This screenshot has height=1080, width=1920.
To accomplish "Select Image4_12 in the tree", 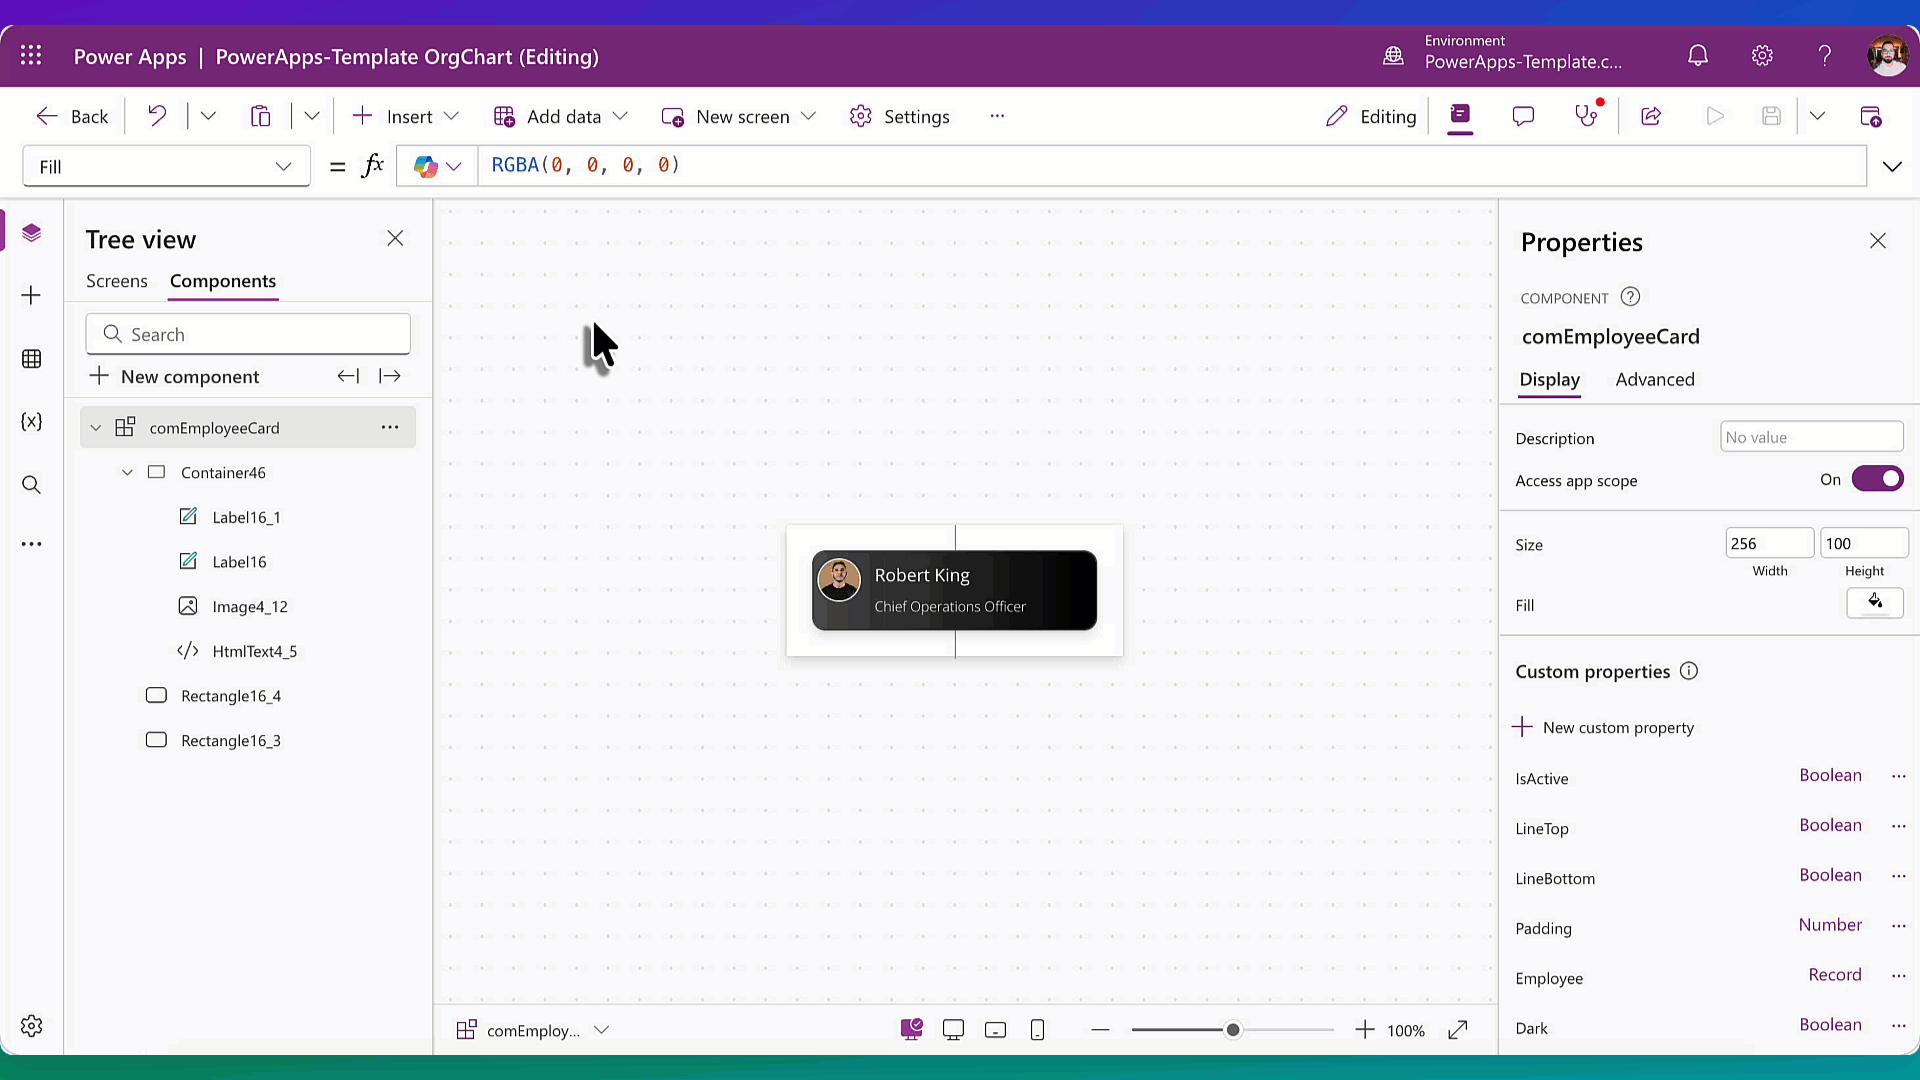I will click(249, 606).
